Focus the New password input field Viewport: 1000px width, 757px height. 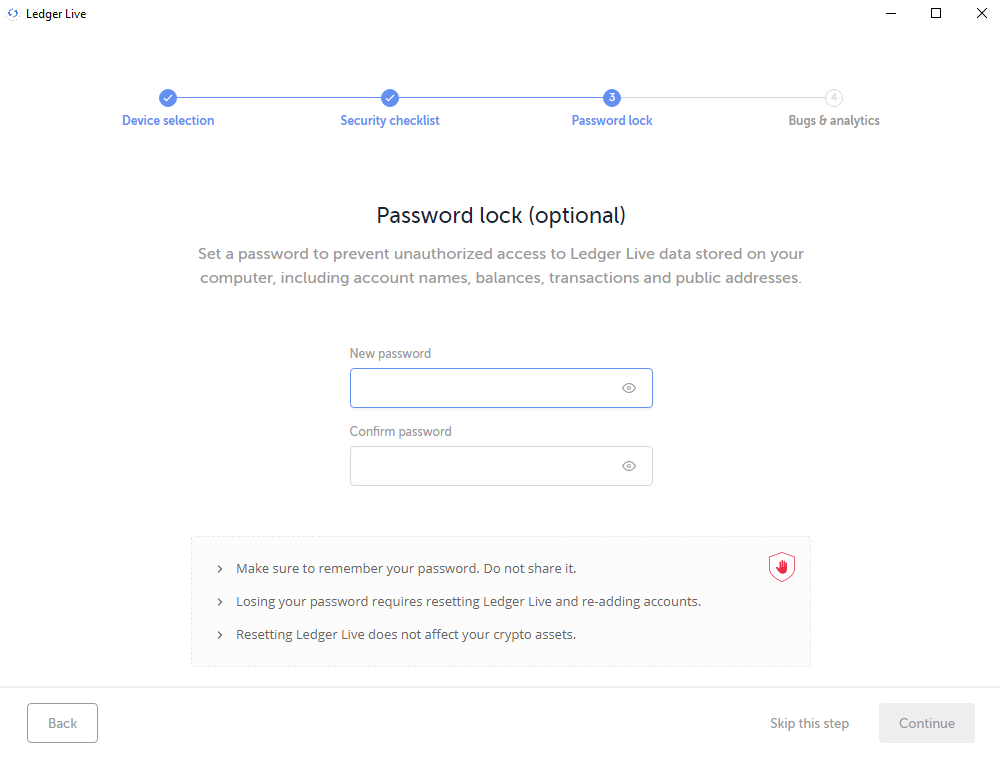point(501,388)
